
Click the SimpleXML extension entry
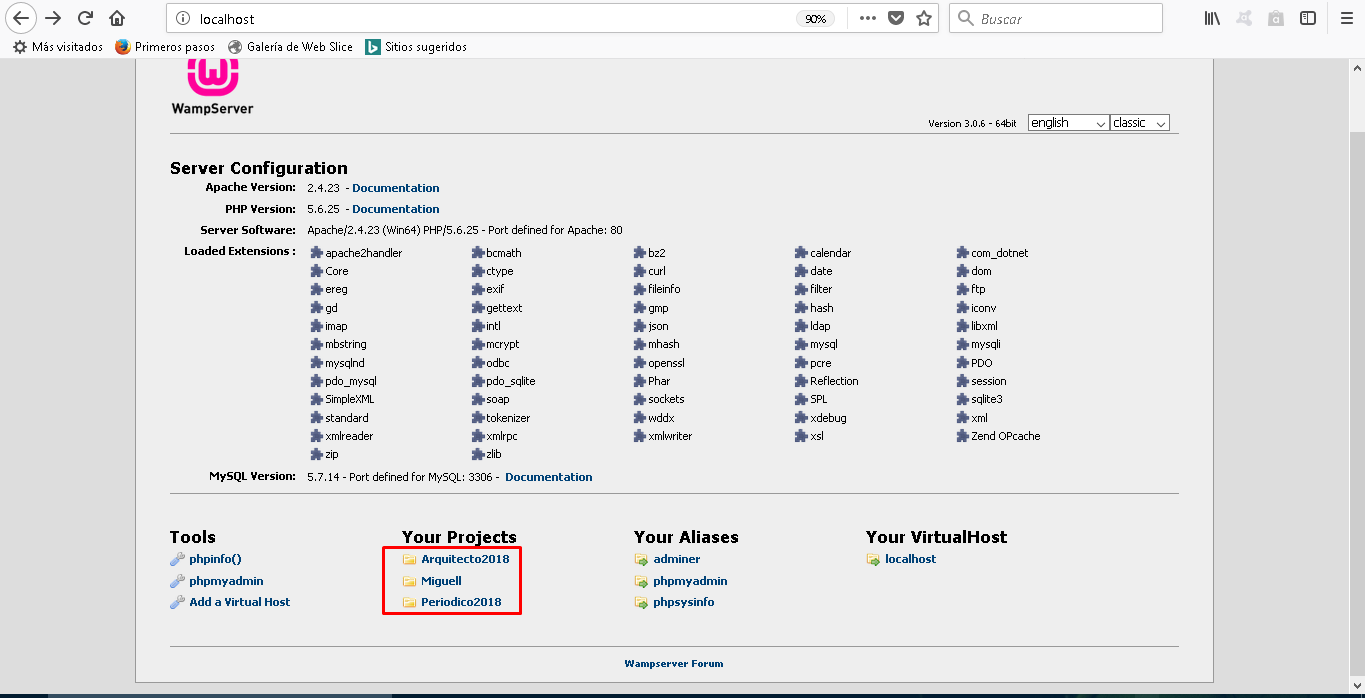[343, 399]
